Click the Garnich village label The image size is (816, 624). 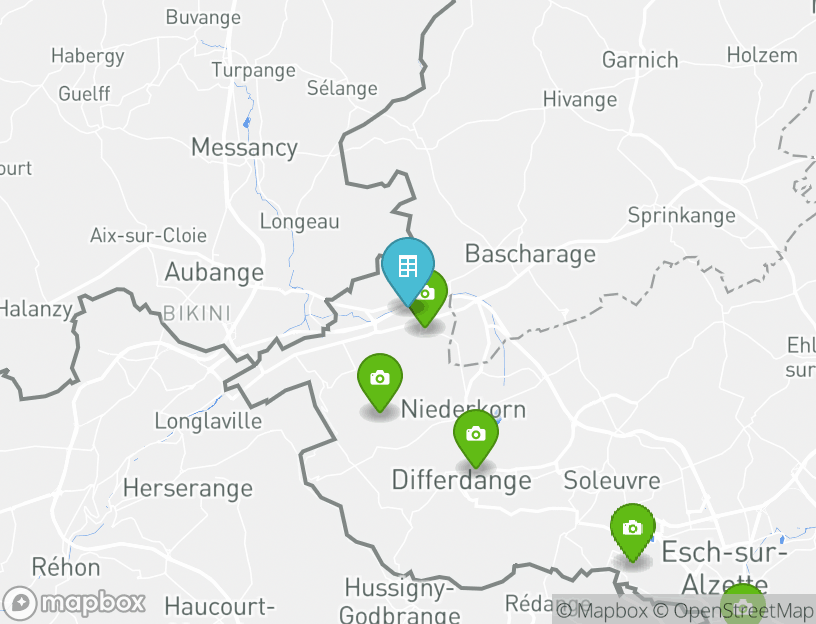640,60
